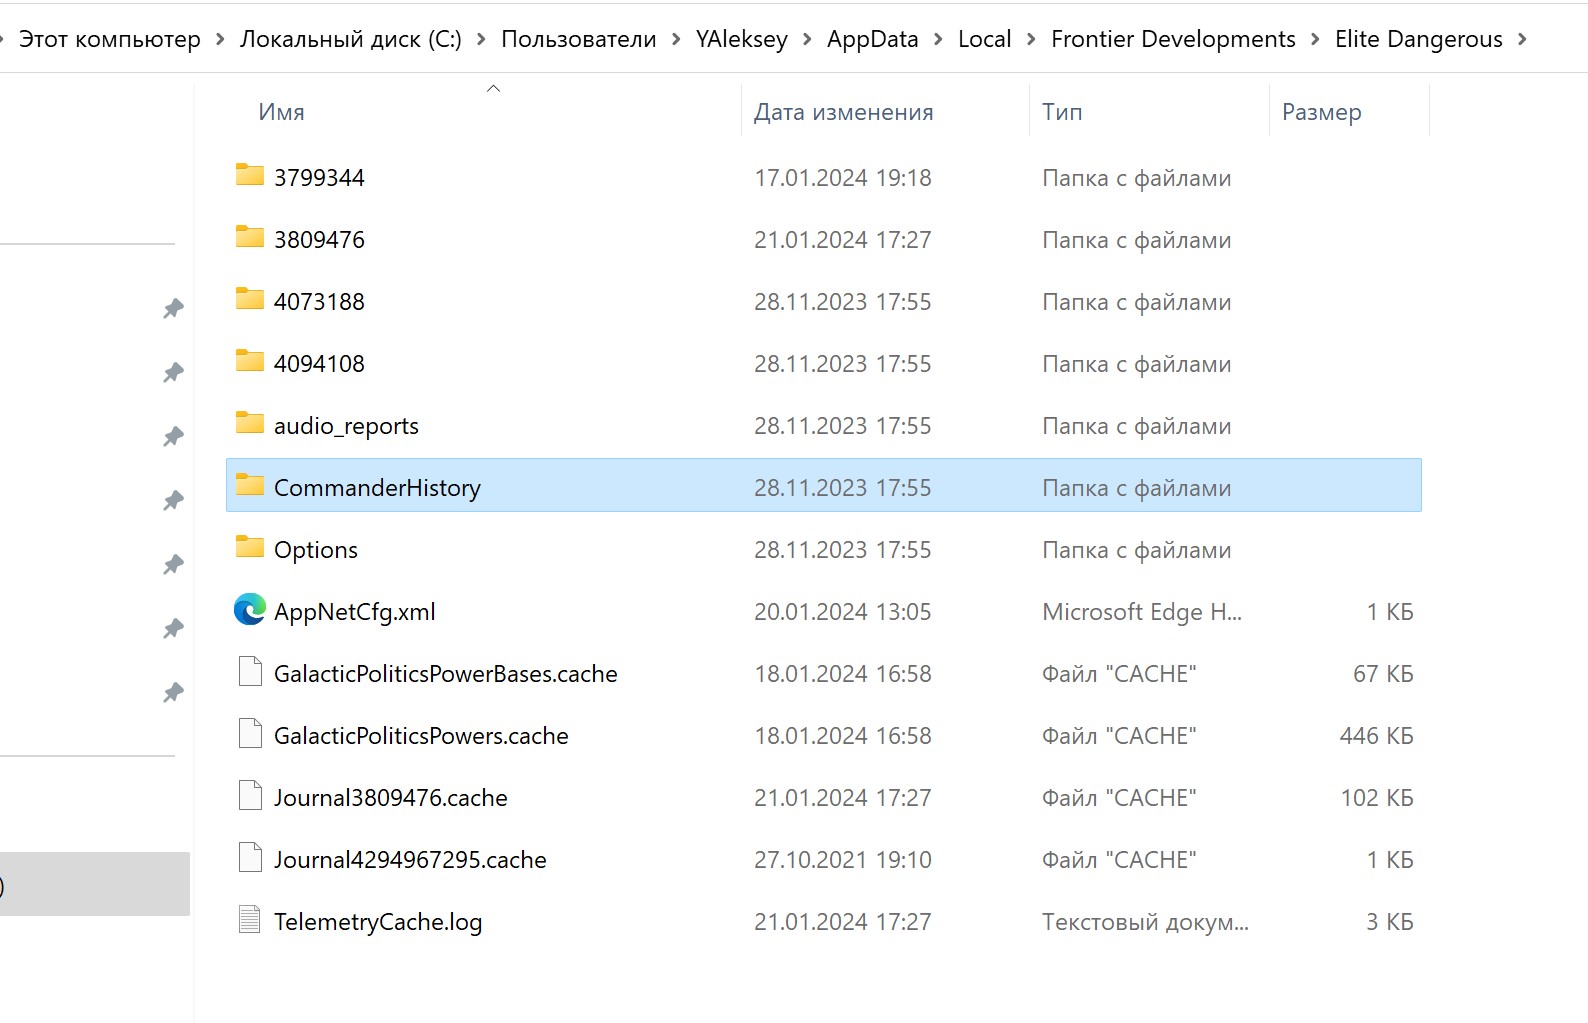
Task: Expand chevron after AppData in breadcrumb
Action: (x=938, y=39)
